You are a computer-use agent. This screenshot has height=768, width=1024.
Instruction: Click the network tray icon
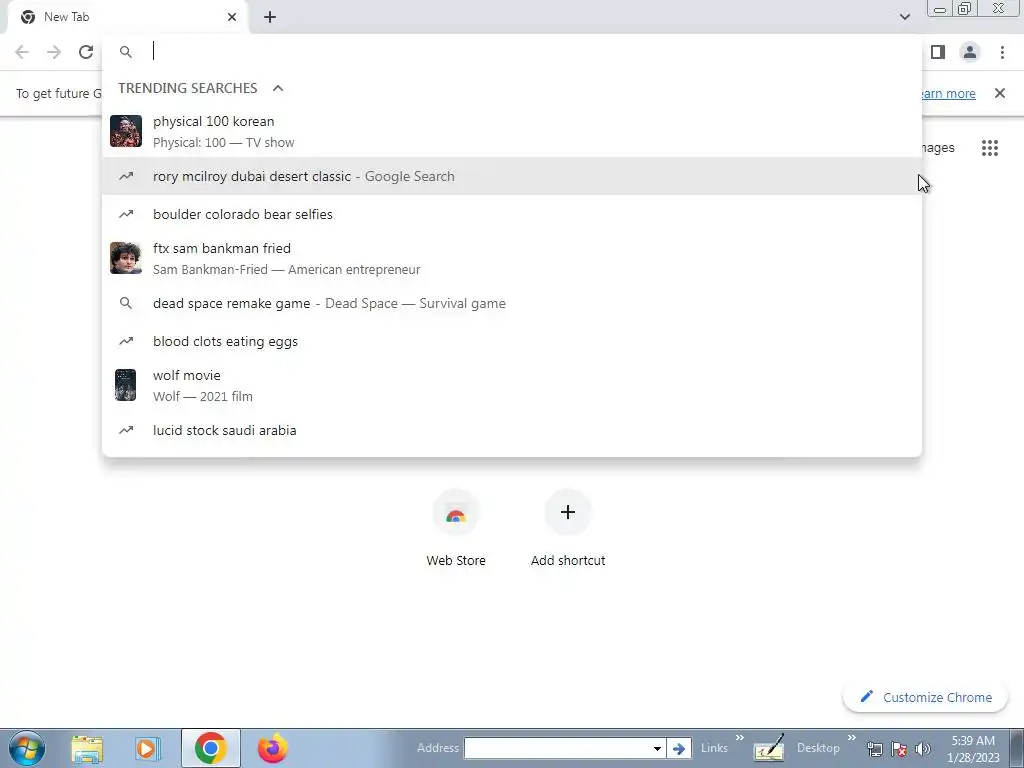(x=874, y=749)
